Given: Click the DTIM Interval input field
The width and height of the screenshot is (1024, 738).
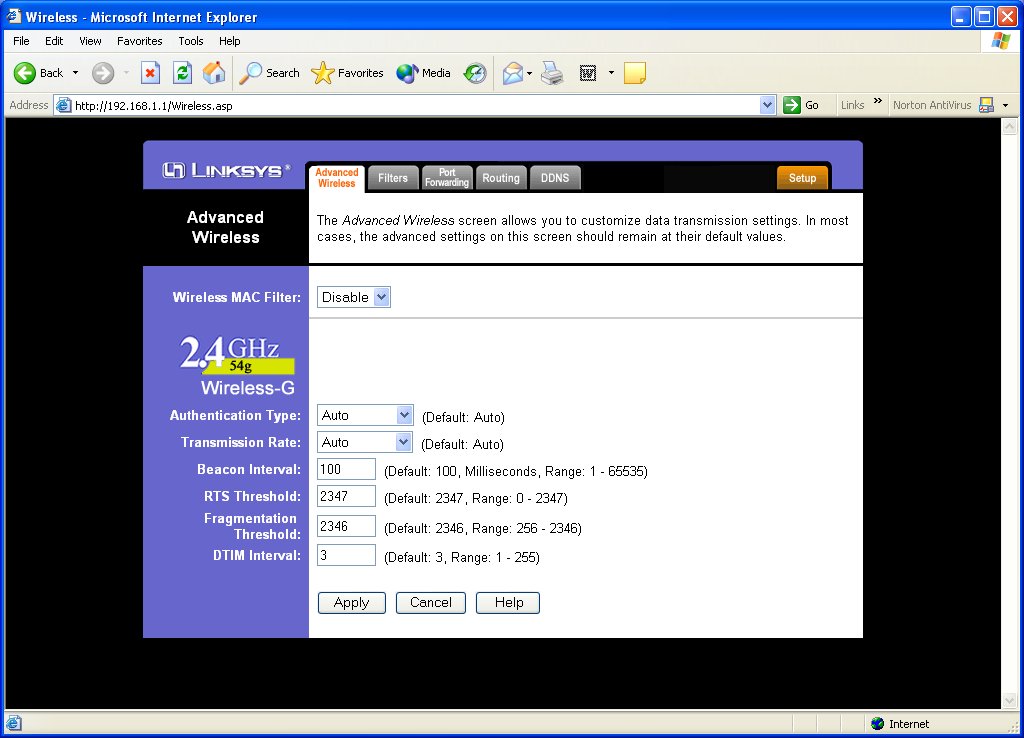Looking at the screenshot, I should pos(345,555).
